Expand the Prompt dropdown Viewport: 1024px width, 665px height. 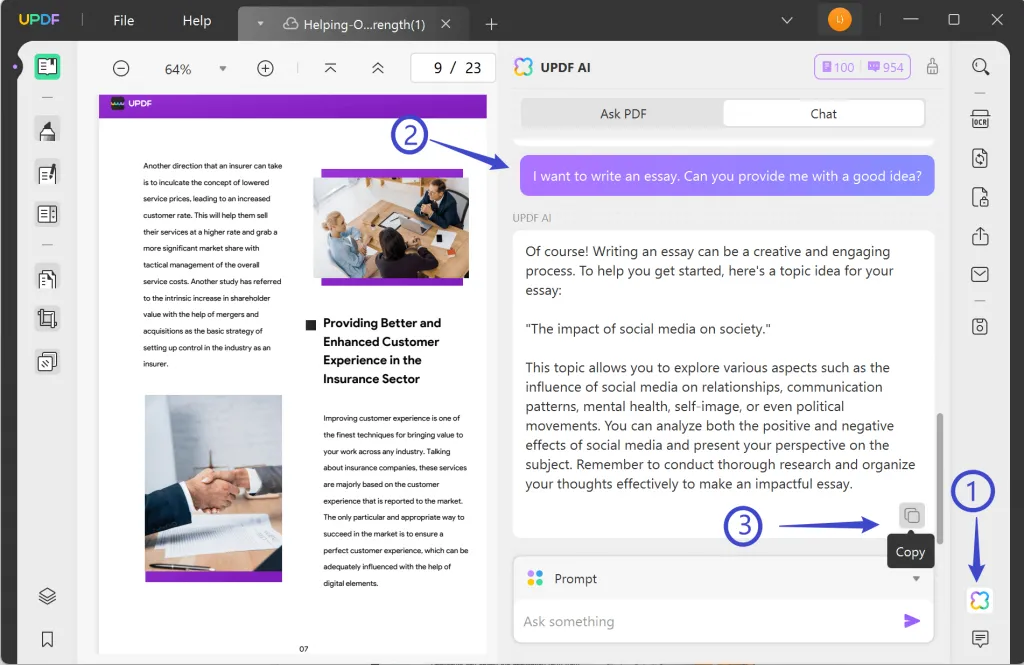coord(916,579)
